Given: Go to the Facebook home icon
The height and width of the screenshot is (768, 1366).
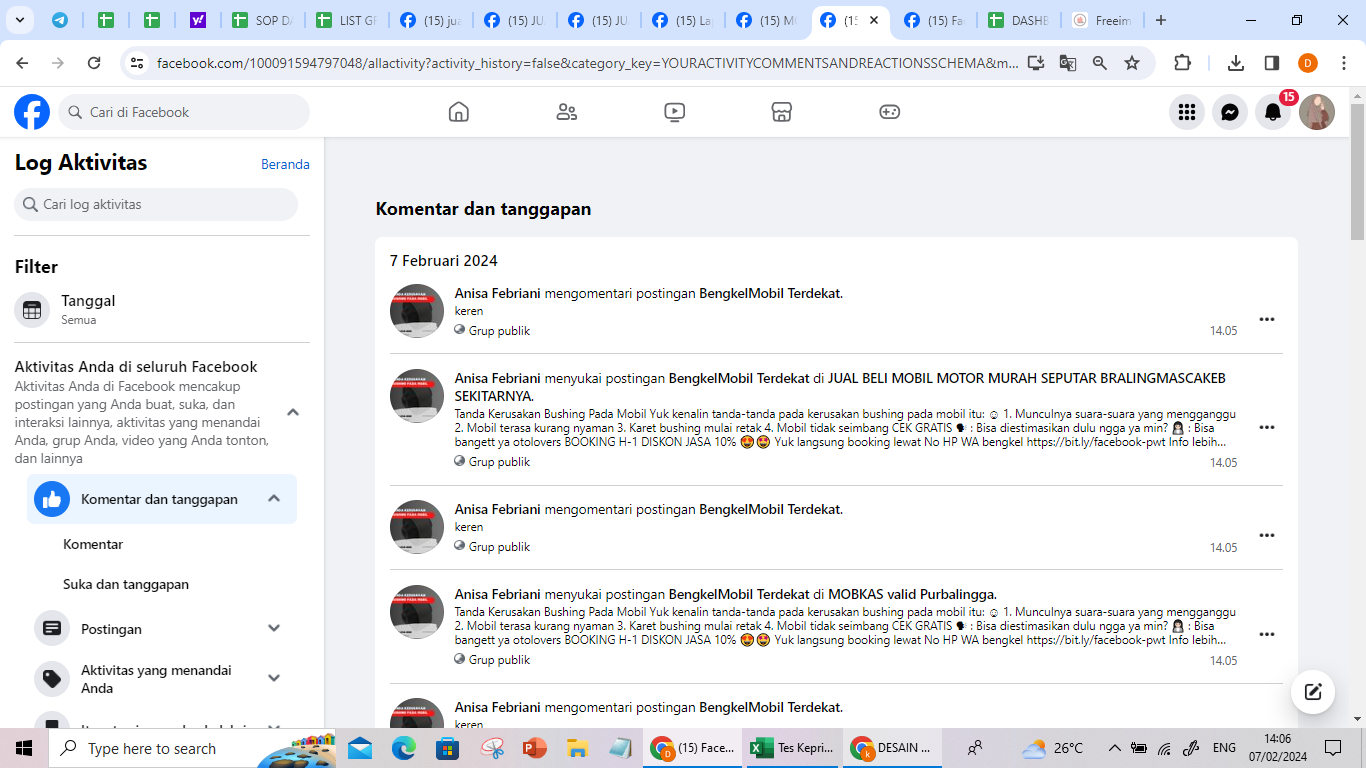Looking at the screenshot, I should tap(459, 112).
